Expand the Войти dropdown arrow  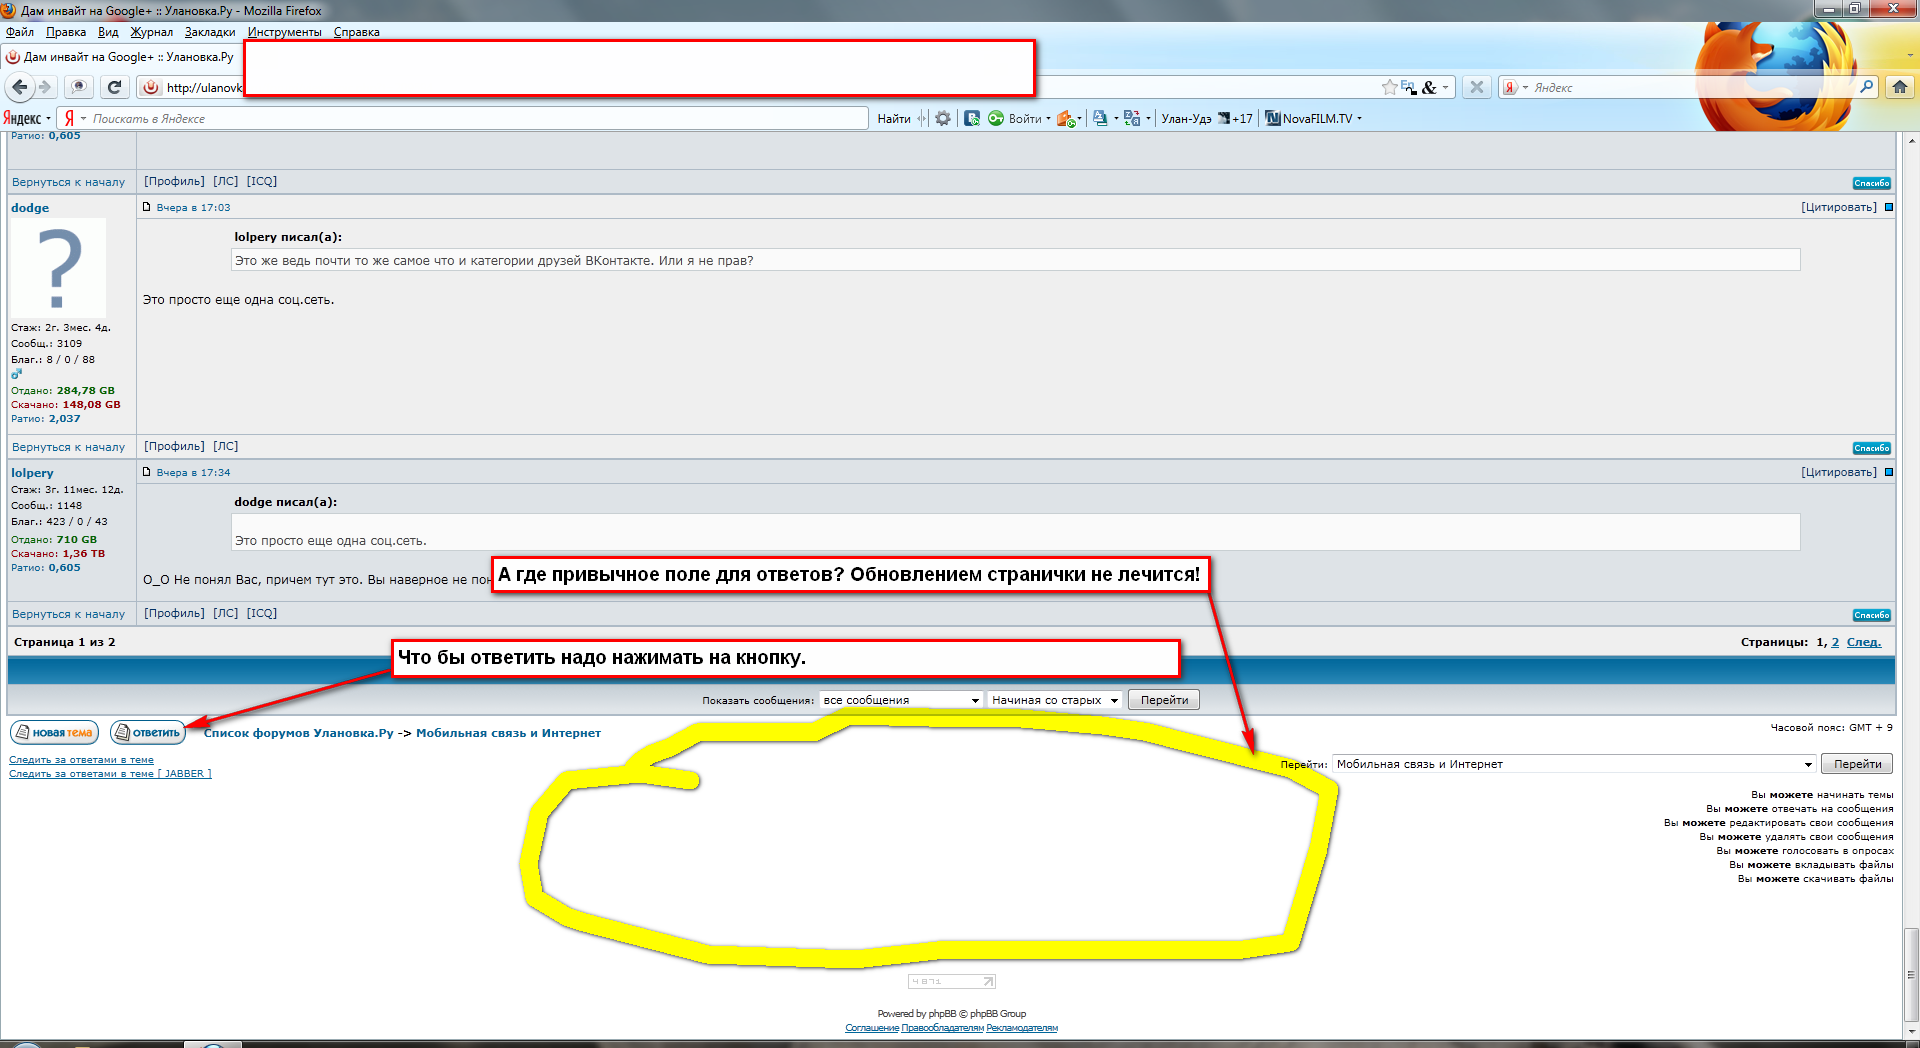click(1048, 118)
